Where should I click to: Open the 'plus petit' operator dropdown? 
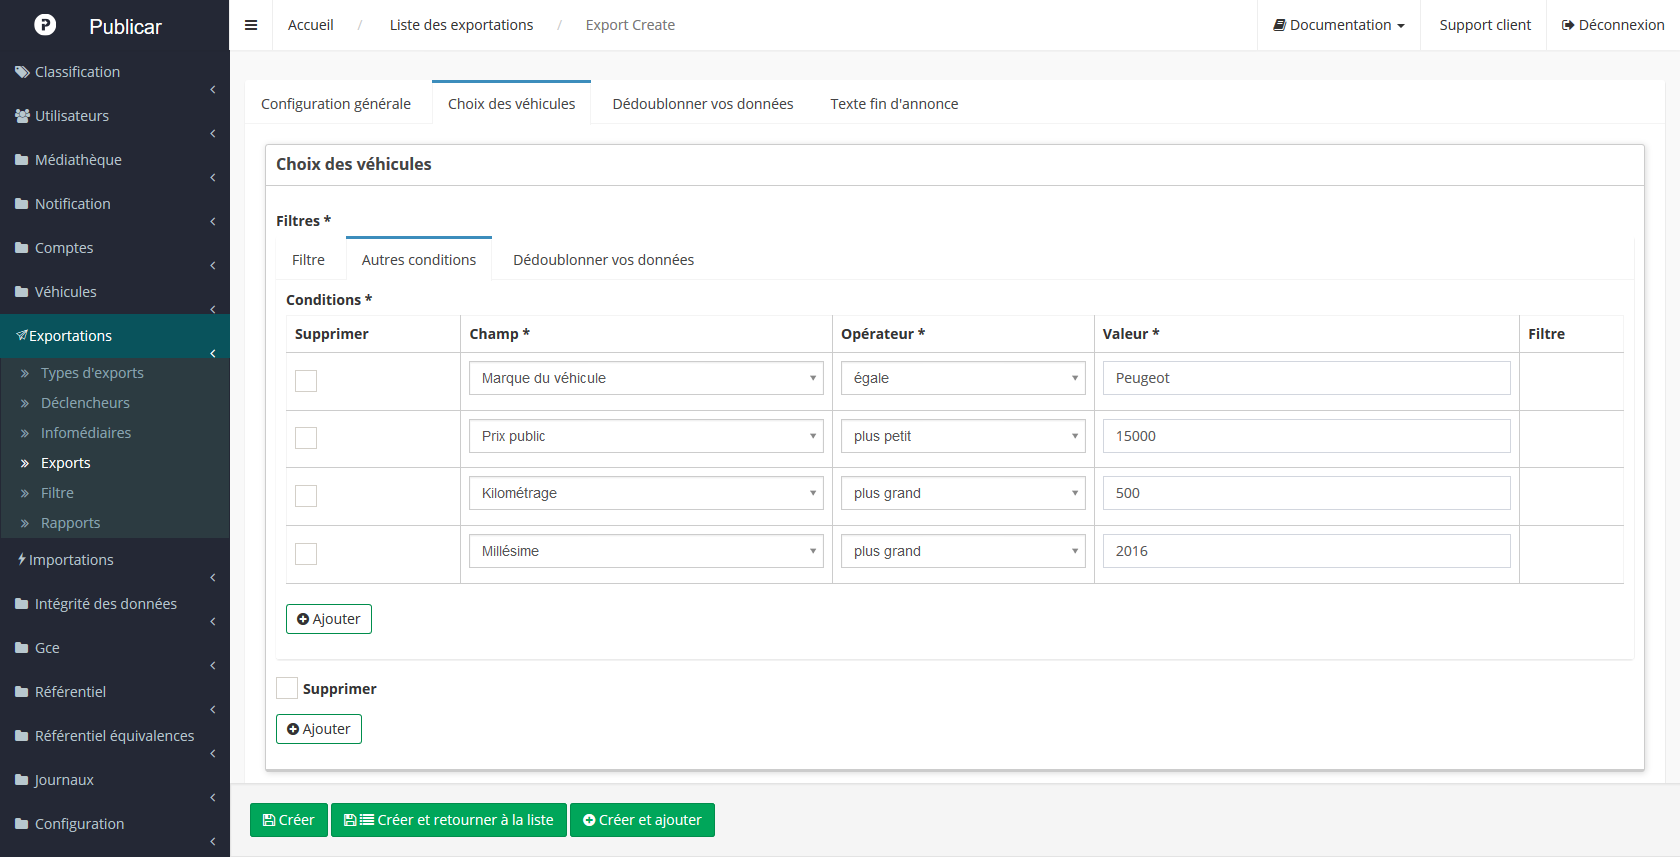pos(963,436)
